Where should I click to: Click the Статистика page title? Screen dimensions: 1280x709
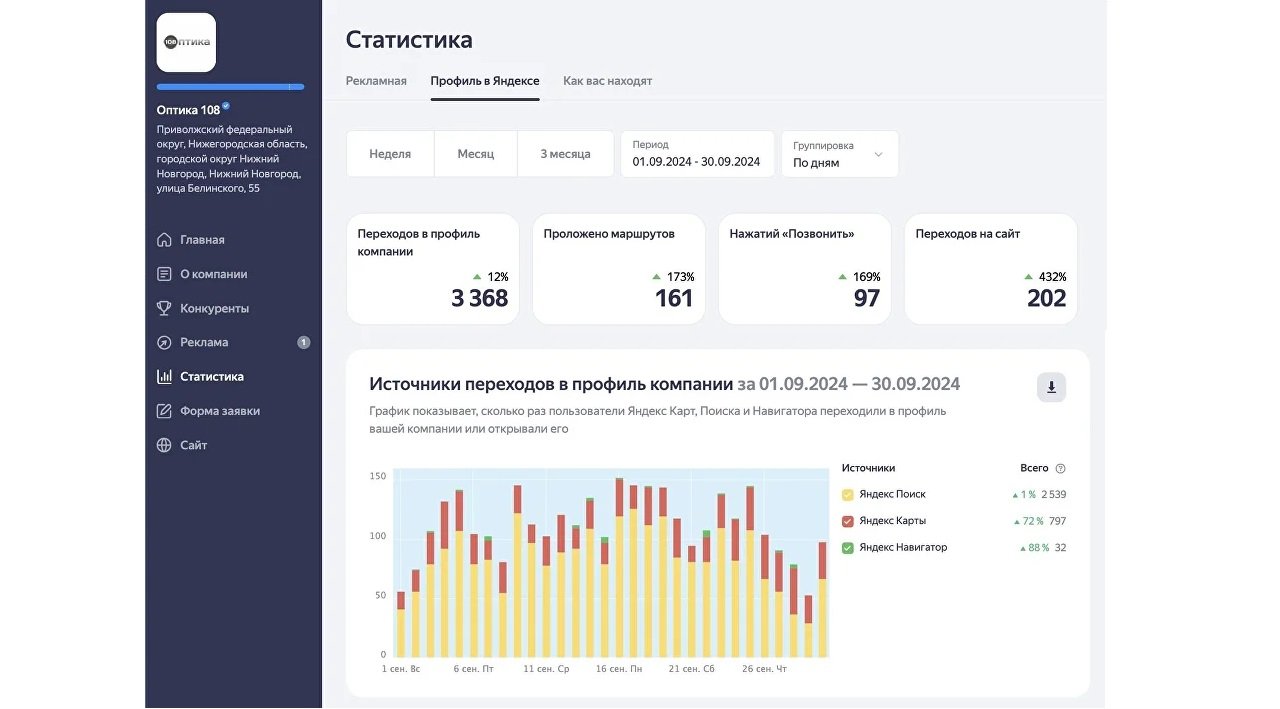409,40
